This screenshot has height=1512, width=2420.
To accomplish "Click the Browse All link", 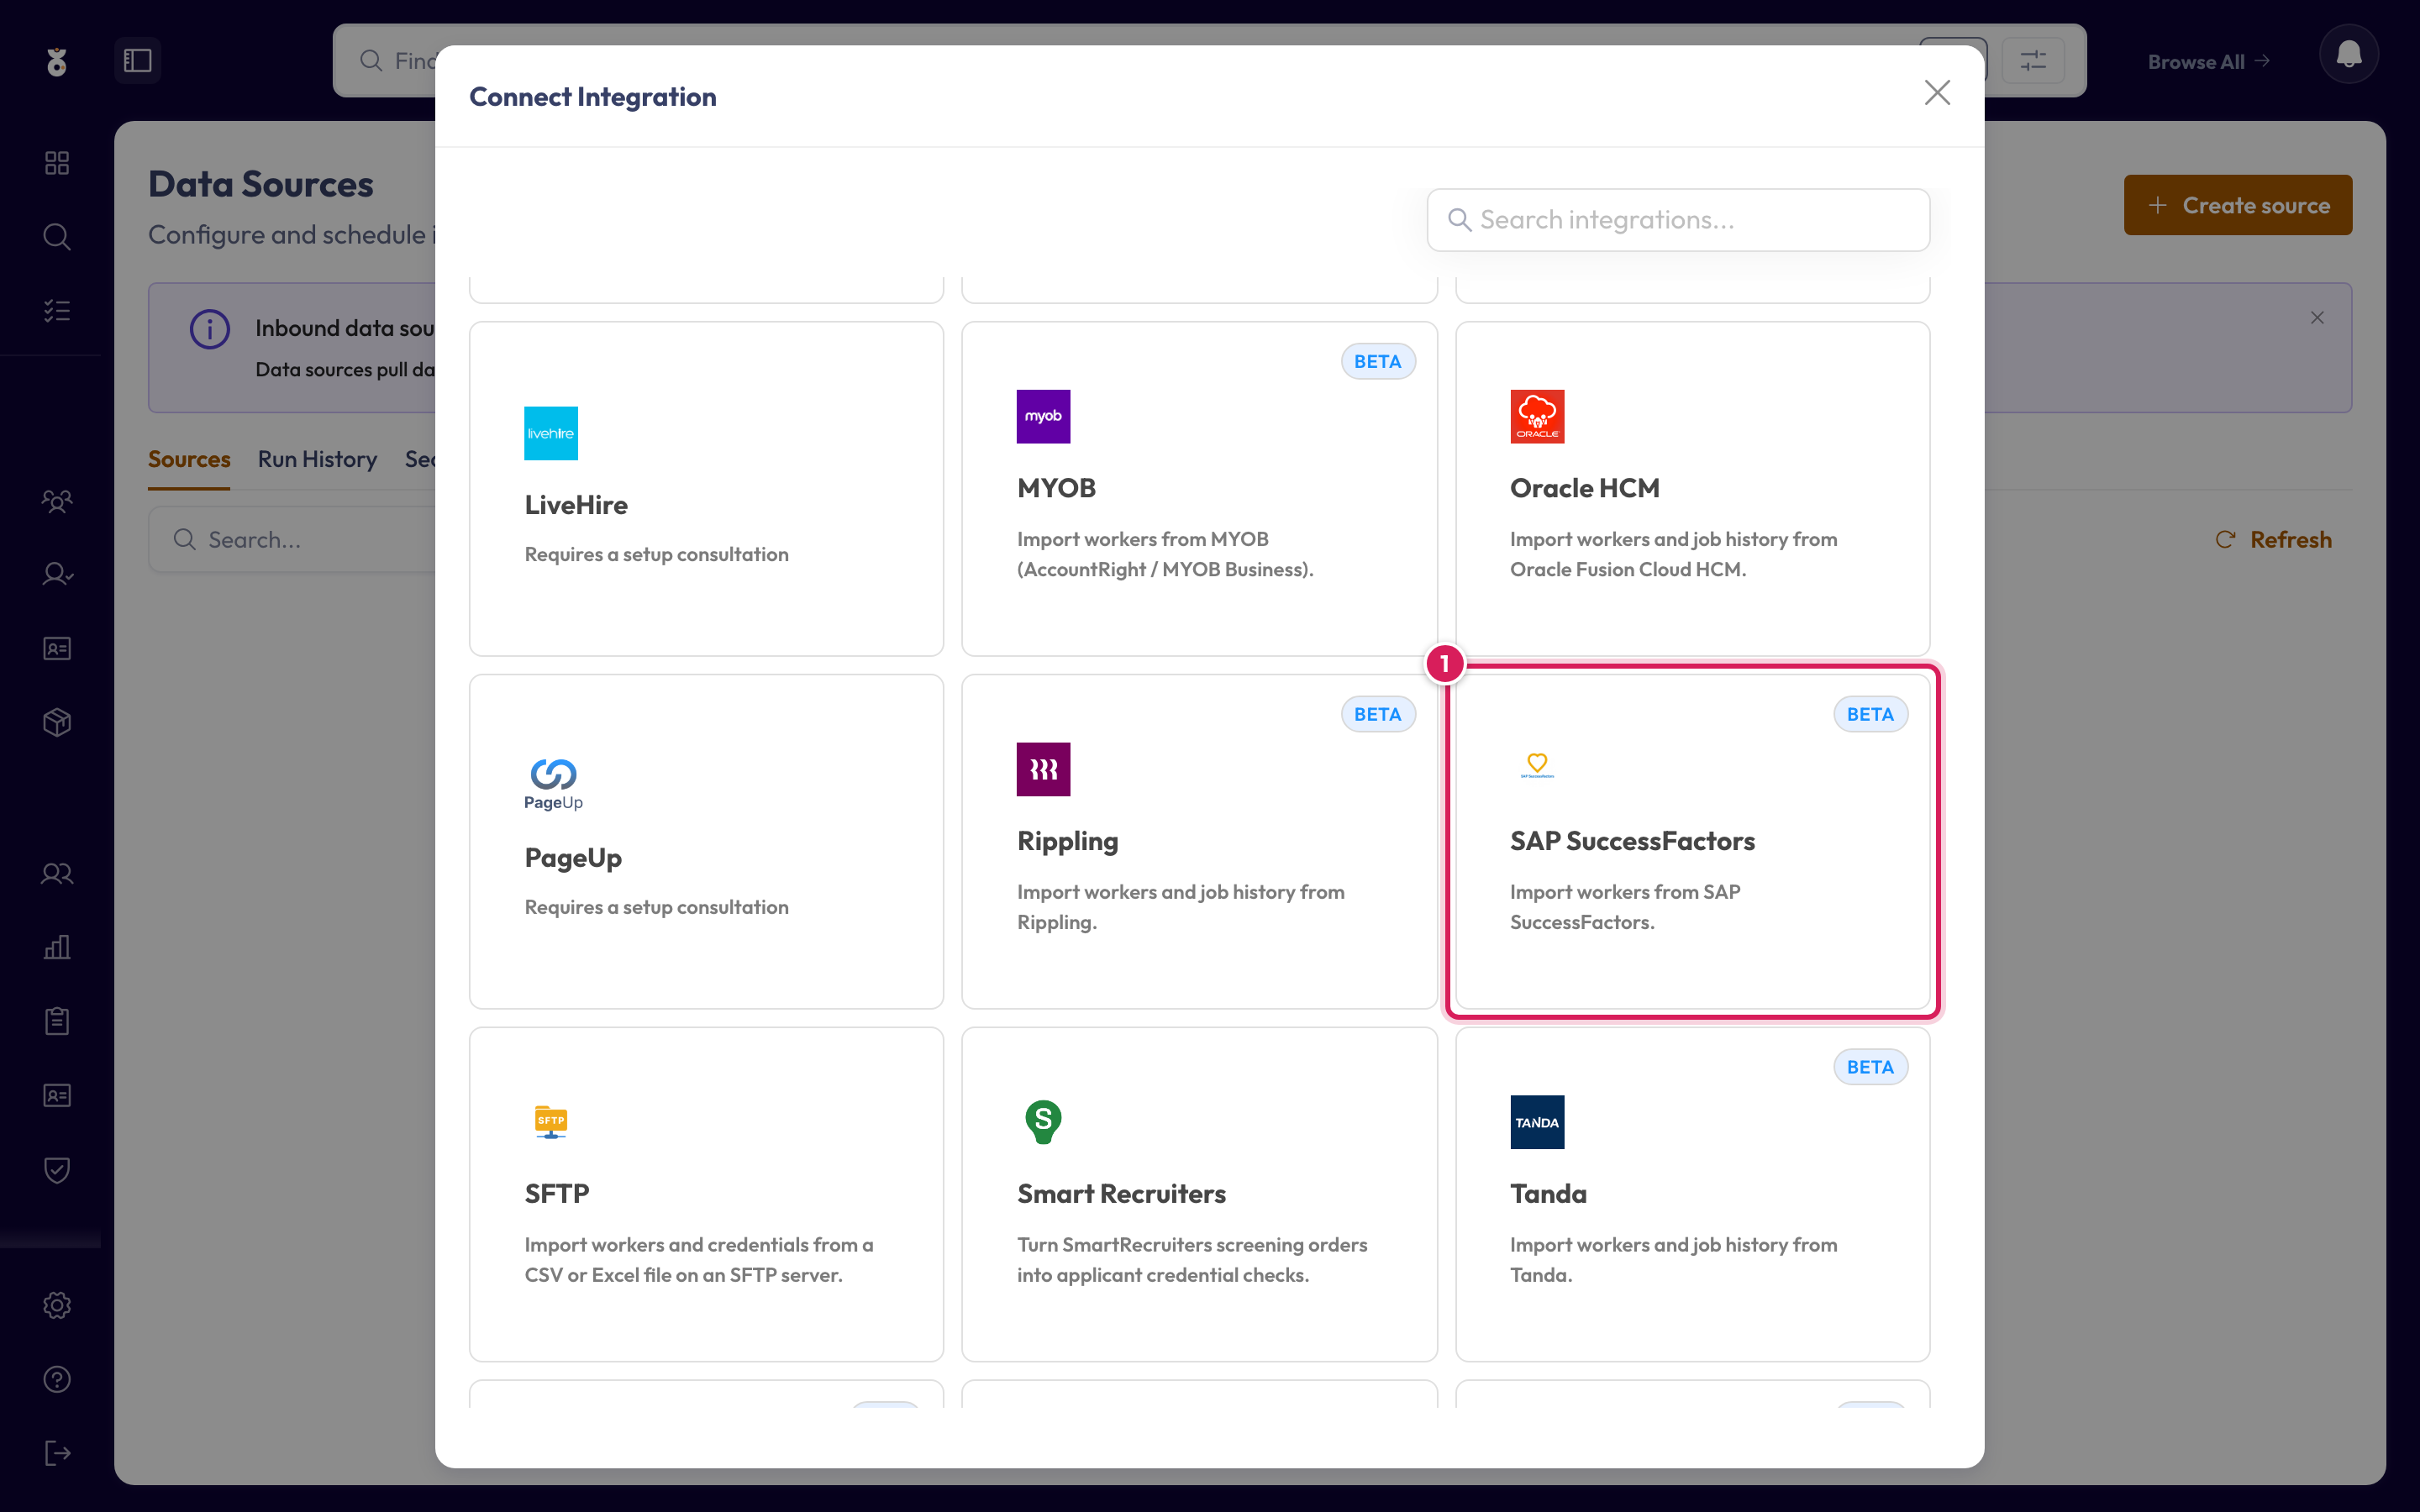I will coord(2209,61).
